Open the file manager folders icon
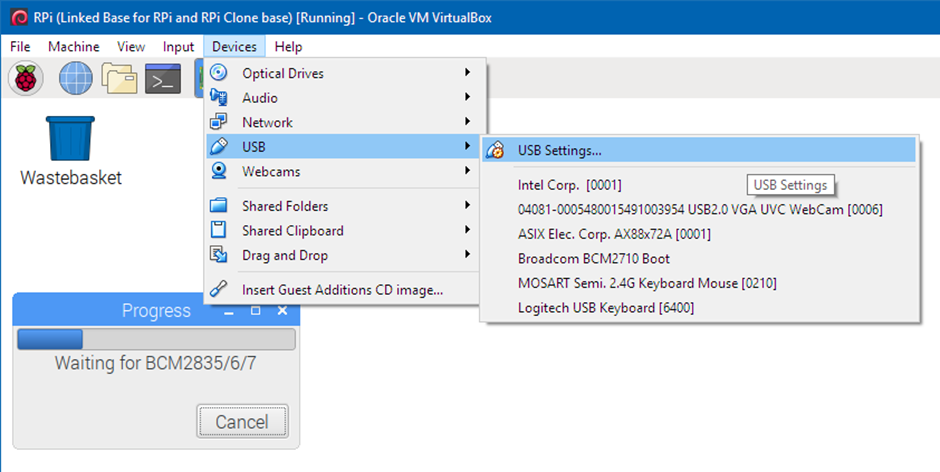This screenshot has width=940, height=472. tap(119, 78)
